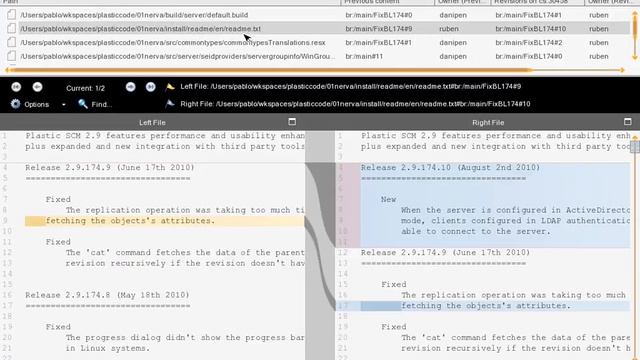640x360 pixels.
Task: Click left pane line Release 2.9.174.9 (June 17th 2010)
Action: coord(110,168)
